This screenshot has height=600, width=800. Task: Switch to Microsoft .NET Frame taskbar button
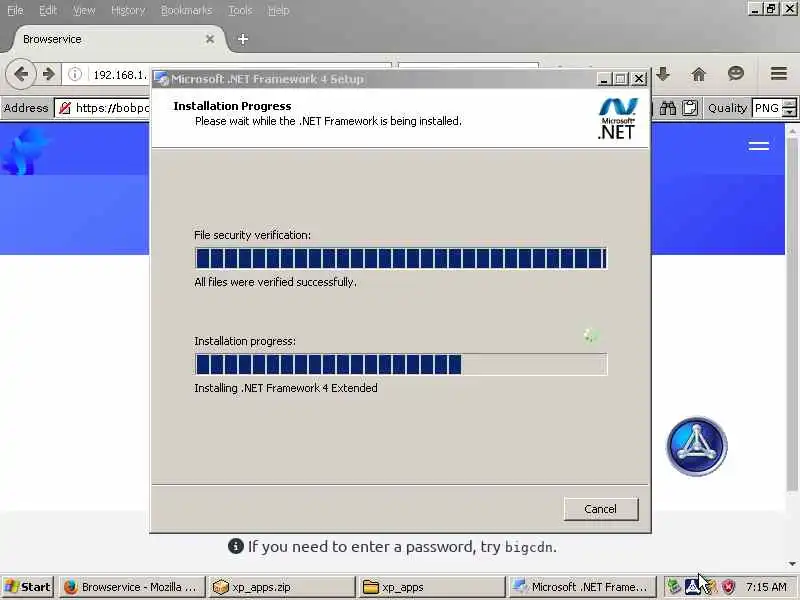[582, 587]
